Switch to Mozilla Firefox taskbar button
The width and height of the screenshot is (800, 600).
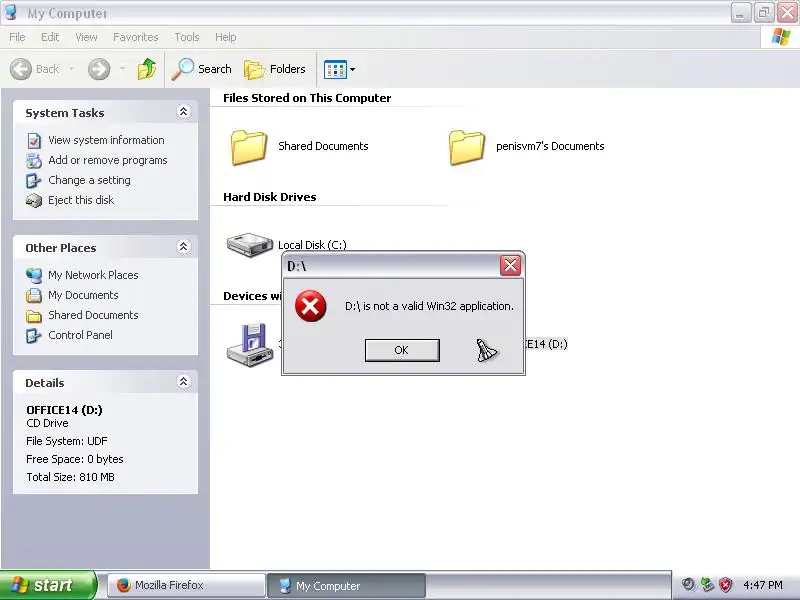tap(187, 585)
